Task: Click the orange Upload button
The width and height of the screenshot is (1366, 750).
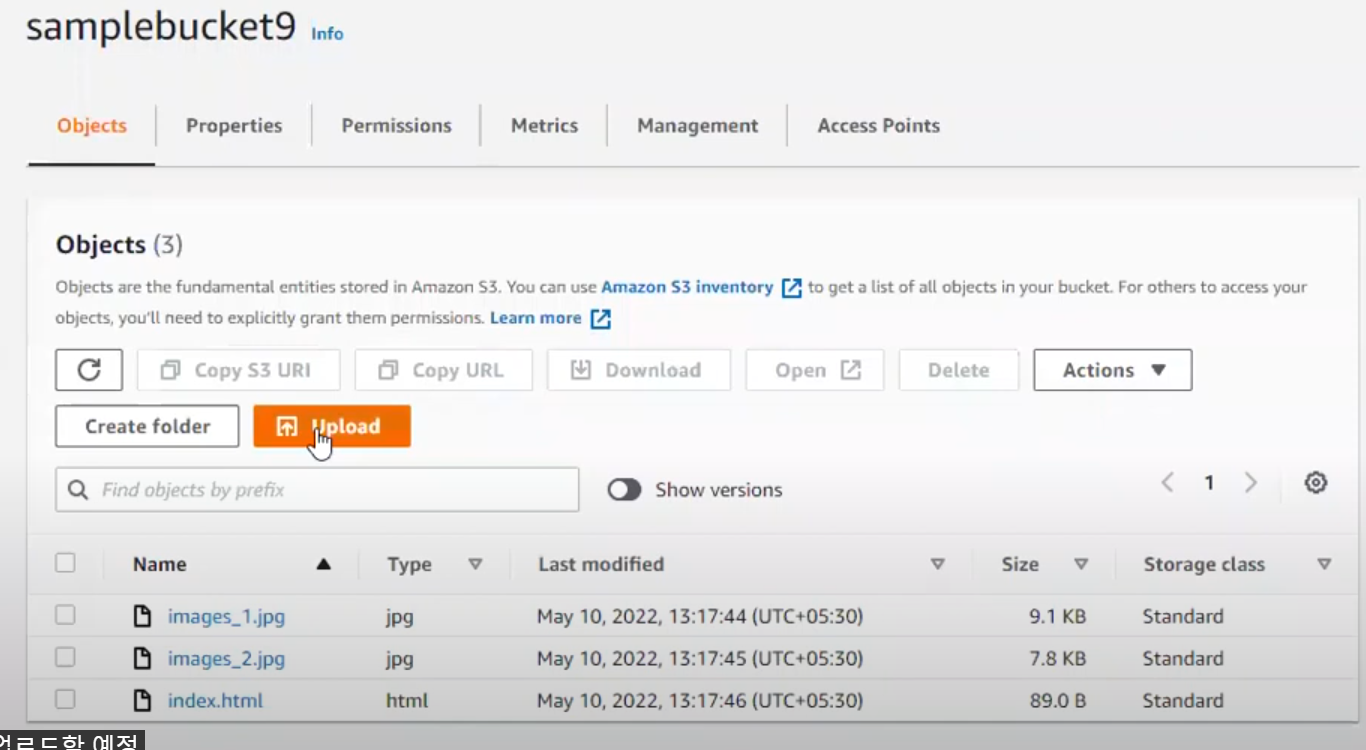Action: click(x=332, y=426)
